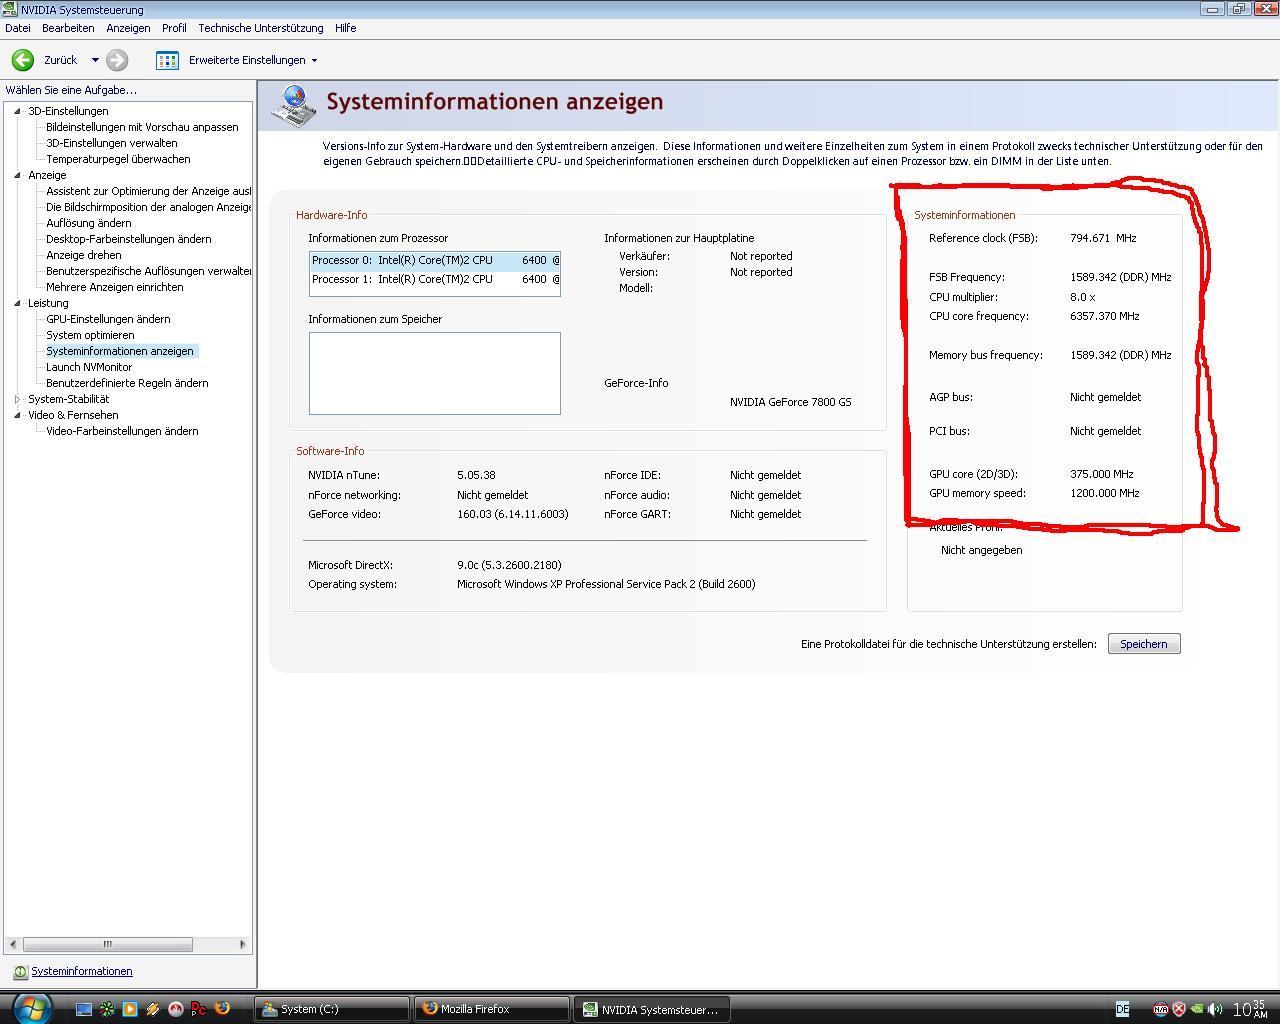Open the Bearbeiten menu
The image size is (1280, 1024).
(68, 28)
